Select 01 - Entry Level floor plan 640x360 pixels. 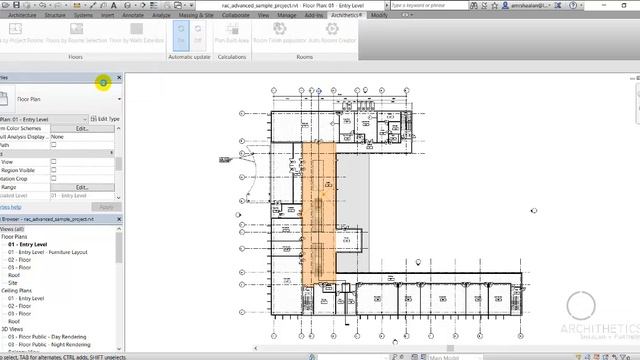[x=27, y=244]
